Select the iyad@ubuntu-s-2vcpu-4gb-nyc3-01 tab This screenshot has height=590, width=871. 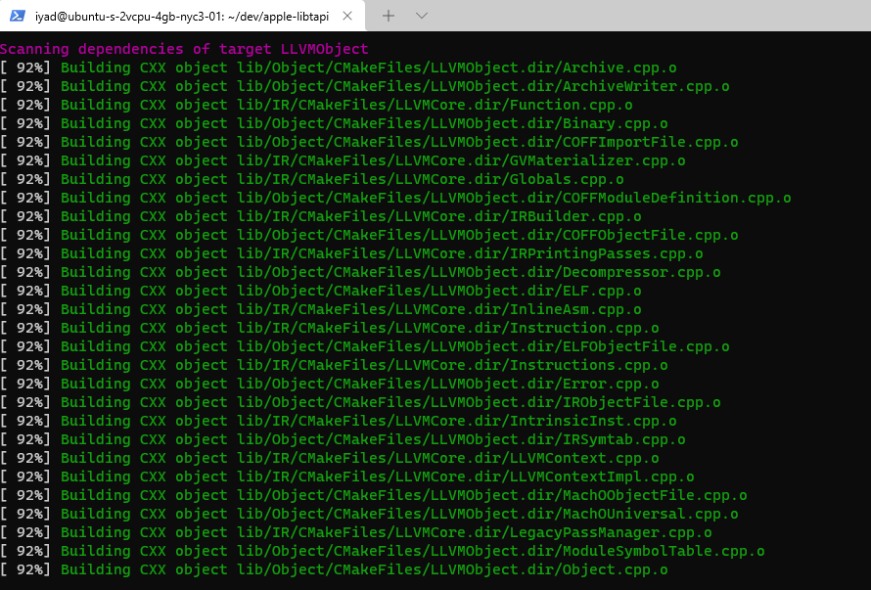(182, 16)
